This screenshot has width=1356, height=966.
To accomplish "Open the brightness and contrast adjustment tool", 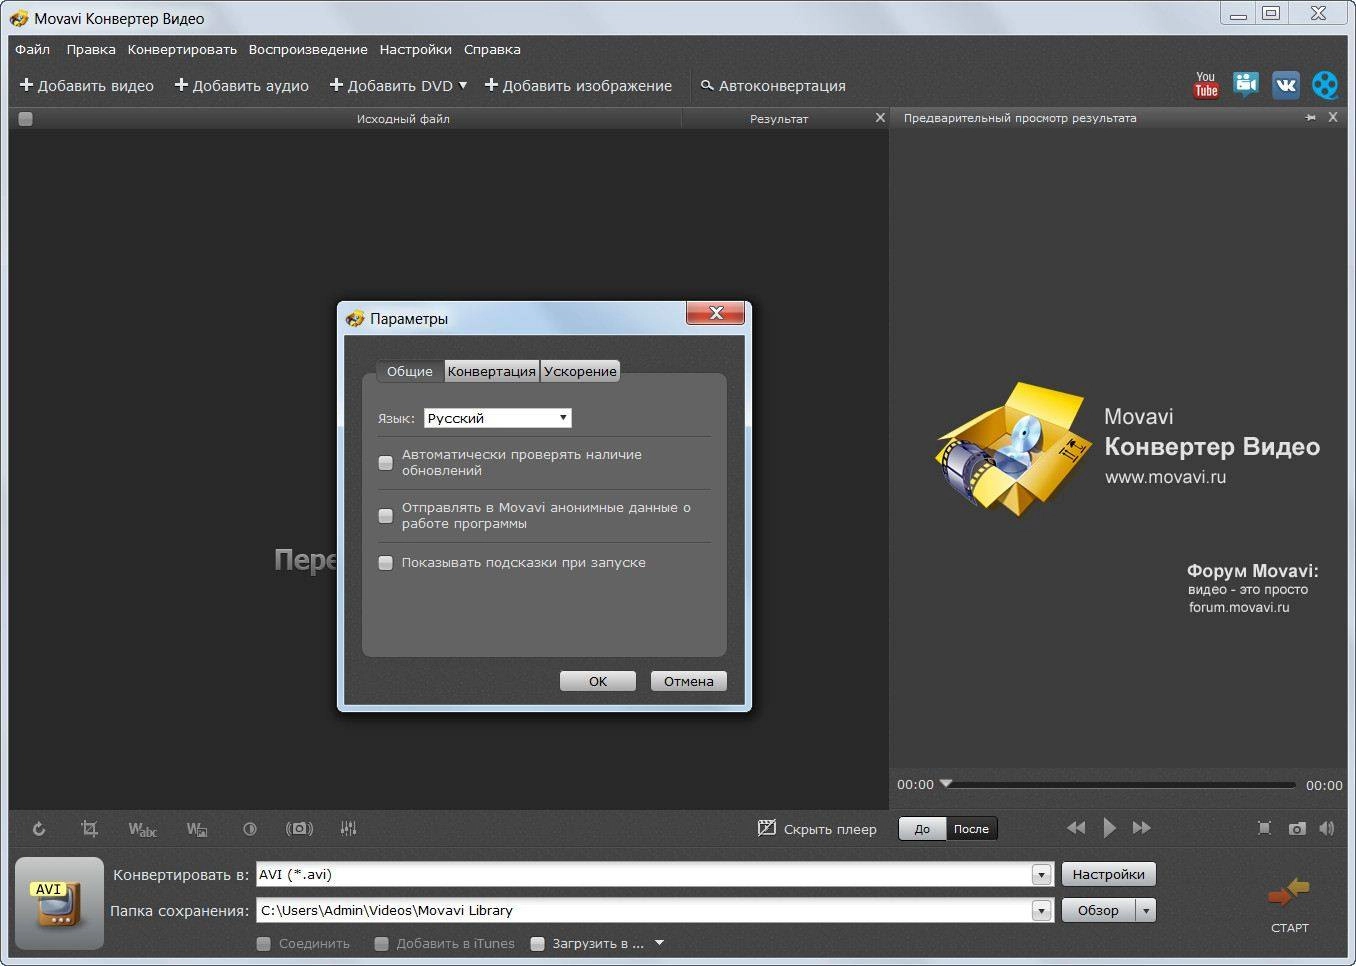I will [250, 829].
